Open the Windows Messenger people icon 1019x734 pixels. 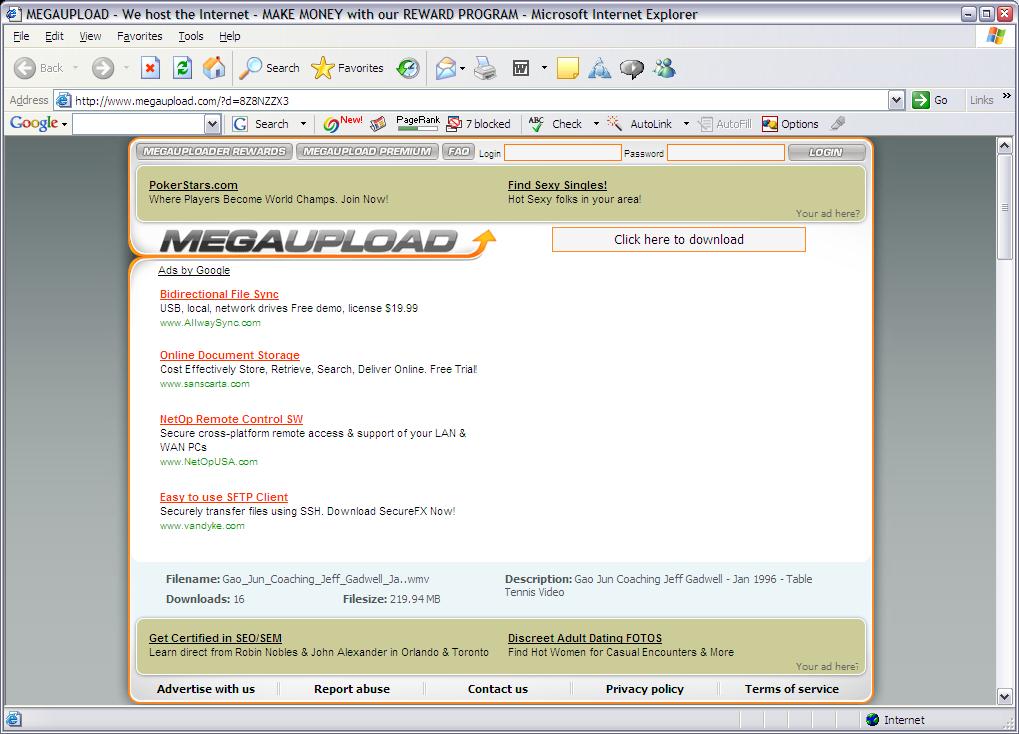[x=664, y=68]
